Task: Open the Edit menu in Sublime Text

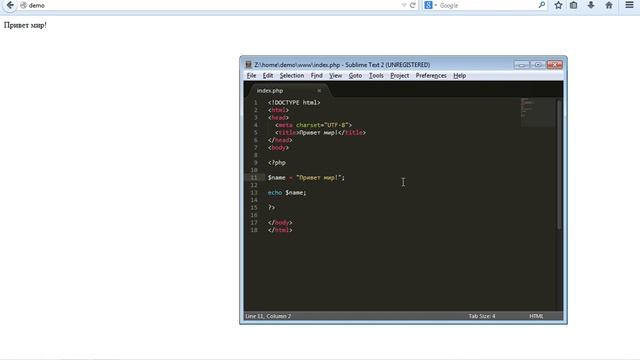Action: [x=268, y=76]
